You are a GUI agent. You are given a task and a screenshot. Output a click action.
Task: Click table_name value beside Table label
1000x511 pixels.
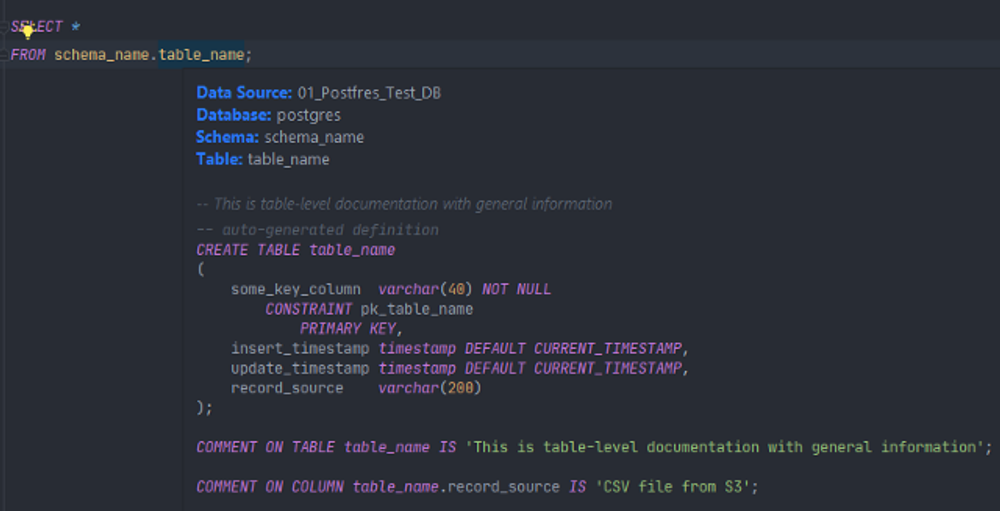pos(288,159)
